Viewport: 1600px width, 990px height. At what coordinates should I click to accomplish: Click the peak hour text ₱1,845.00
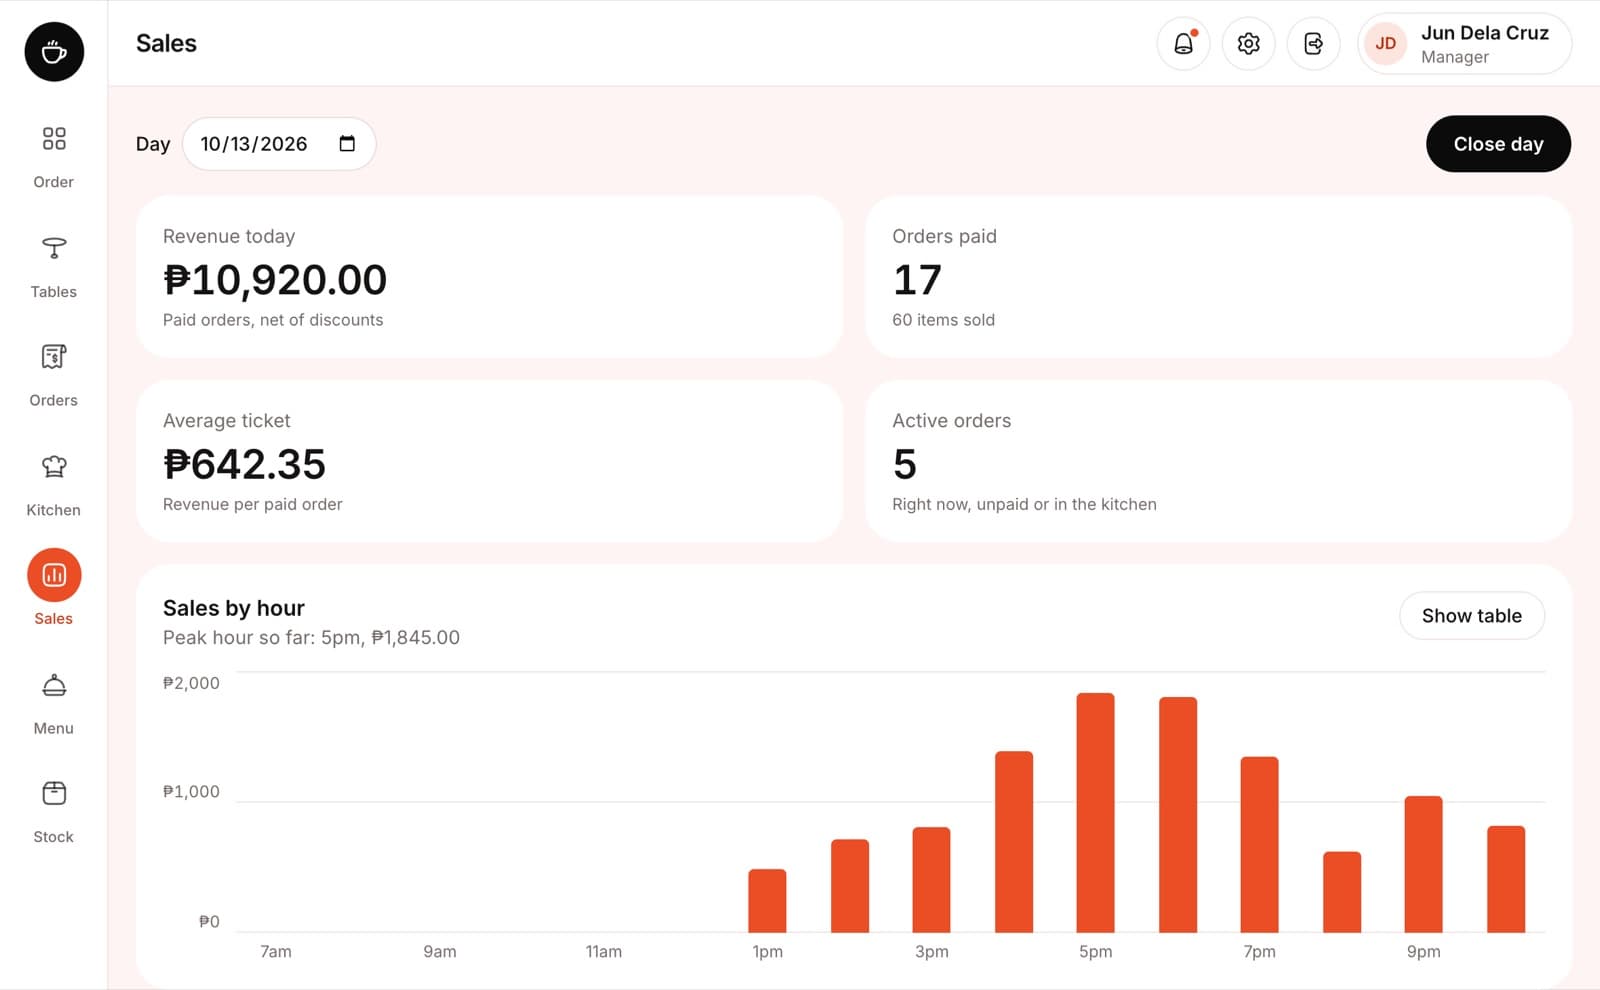[x=415, y=638]
